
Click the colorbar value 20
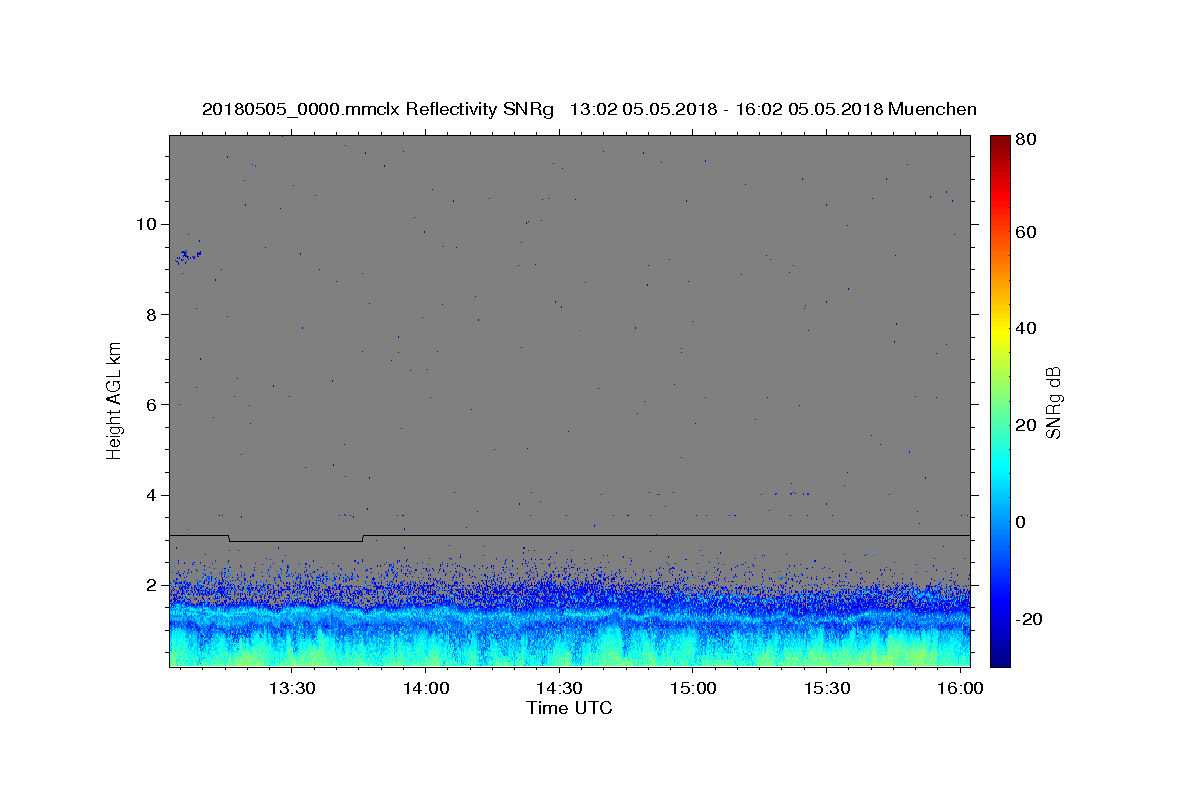coord(1026,425)
